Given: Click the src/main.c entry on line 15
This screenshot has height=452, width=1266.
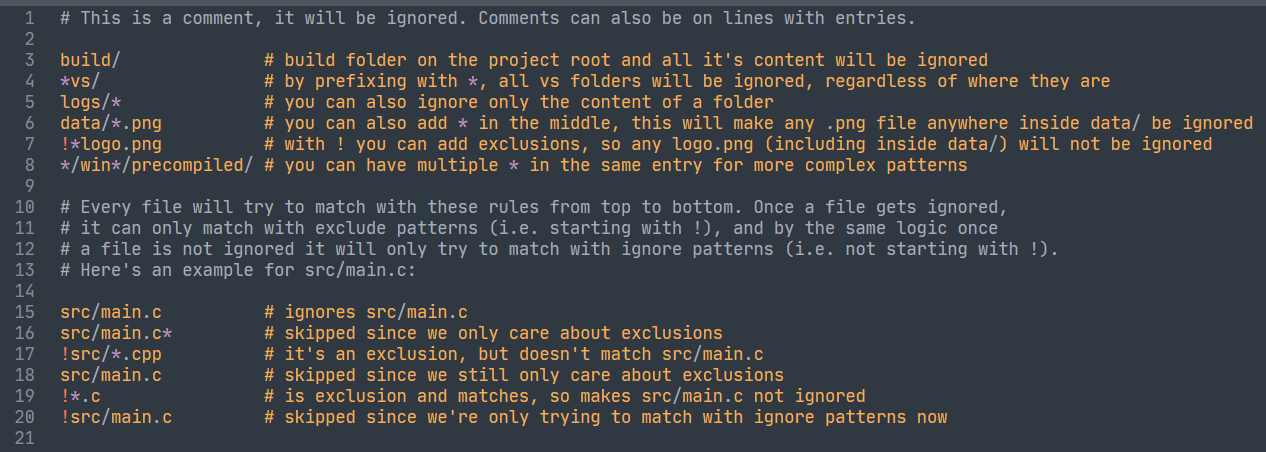Looking at the screenshot, I should point(110,312).
